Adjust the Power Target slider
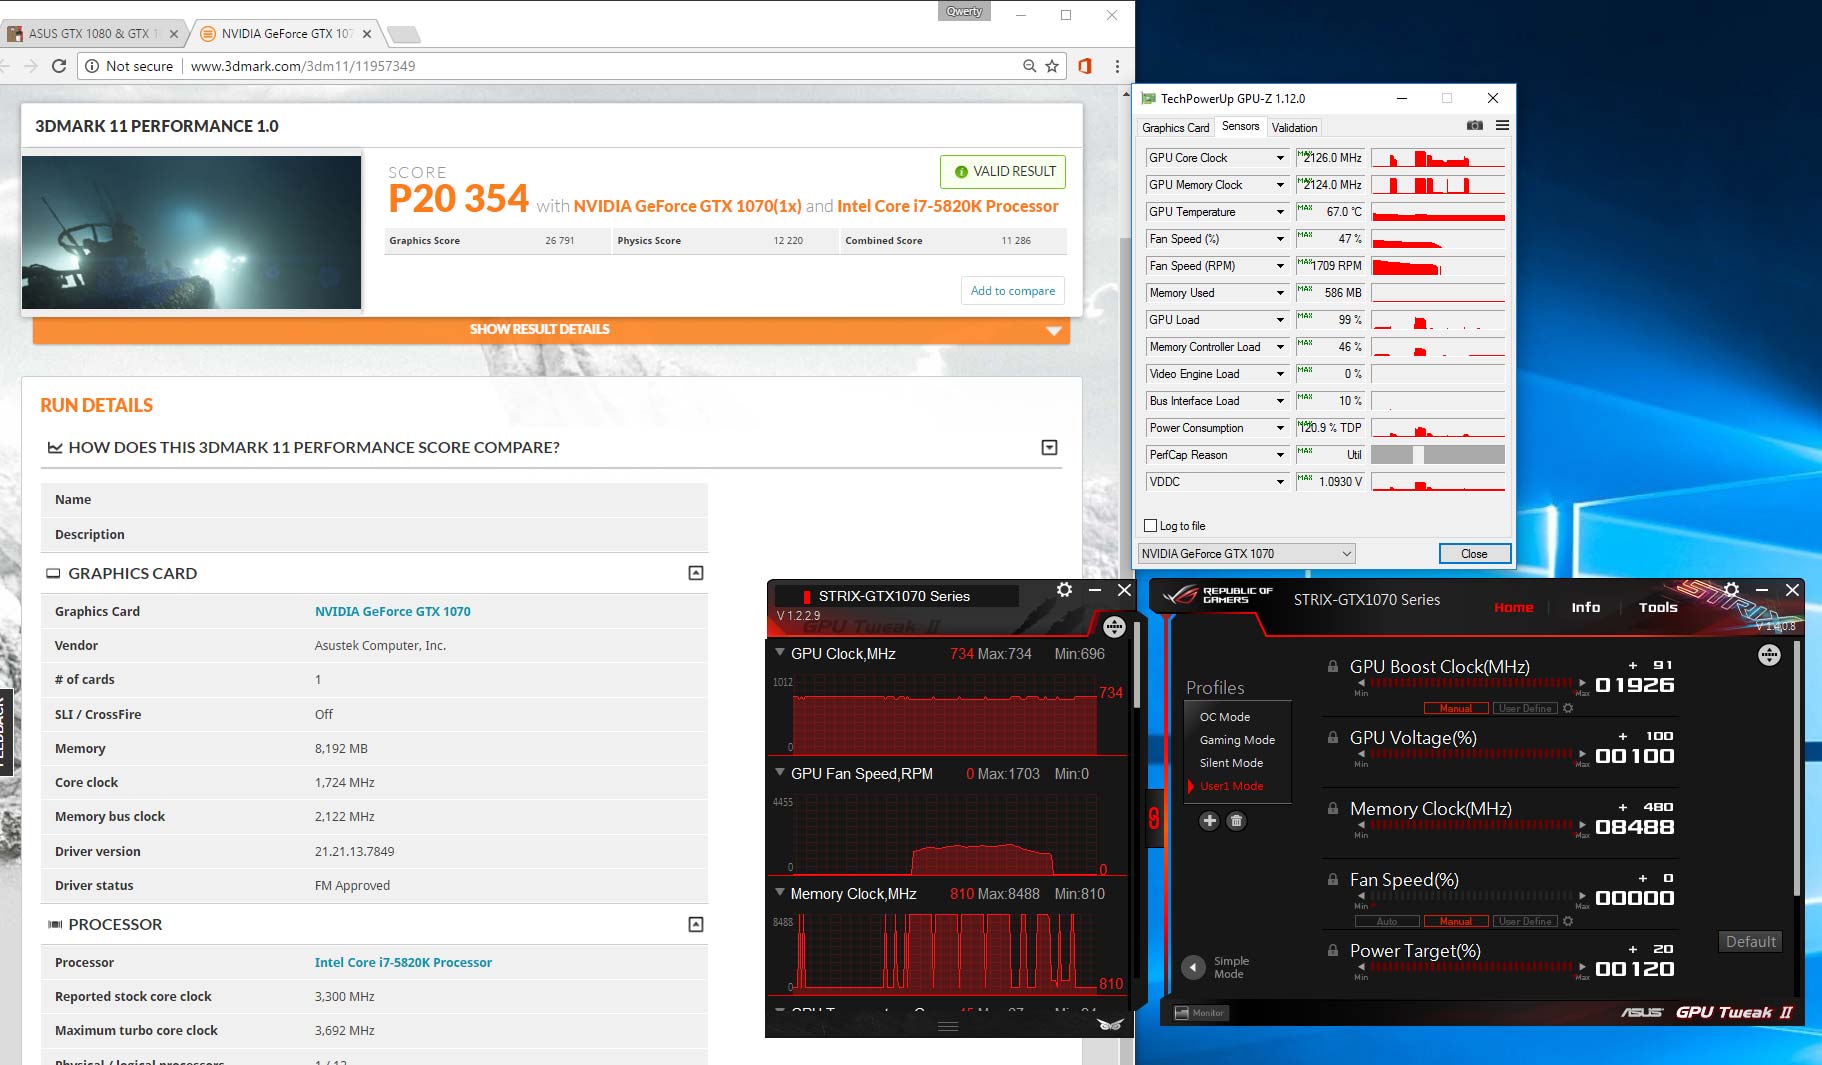 1471,967
